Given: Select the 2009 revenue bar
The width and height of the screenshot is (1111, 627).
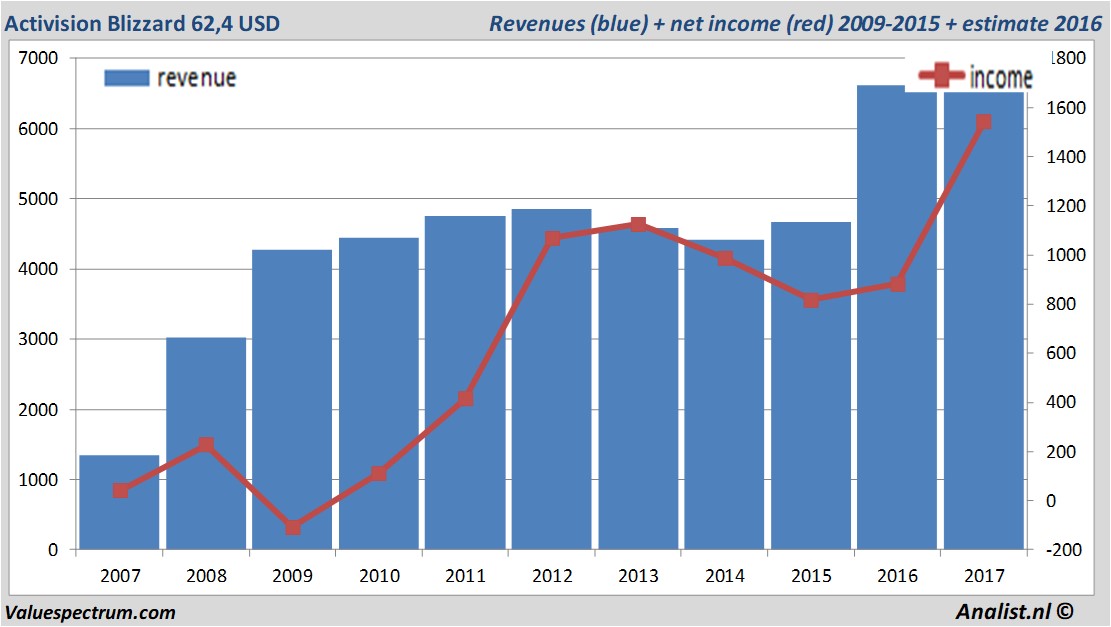Looking at the screenshot, I should click(x=292, y=400).
